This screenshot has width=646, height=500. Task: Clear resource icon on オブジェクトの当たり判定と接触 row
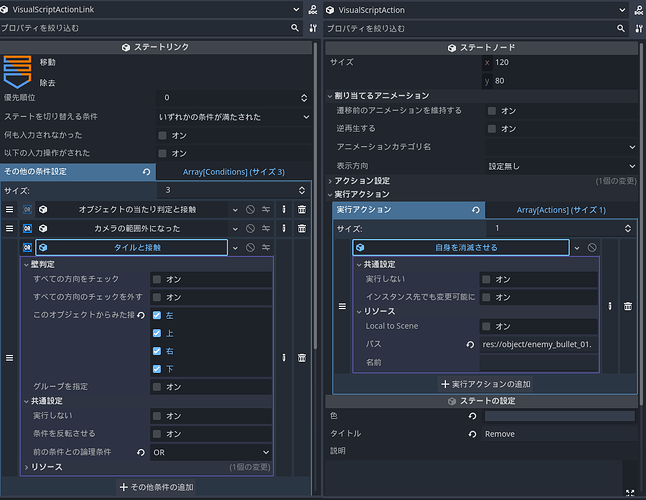click(250, 209)
